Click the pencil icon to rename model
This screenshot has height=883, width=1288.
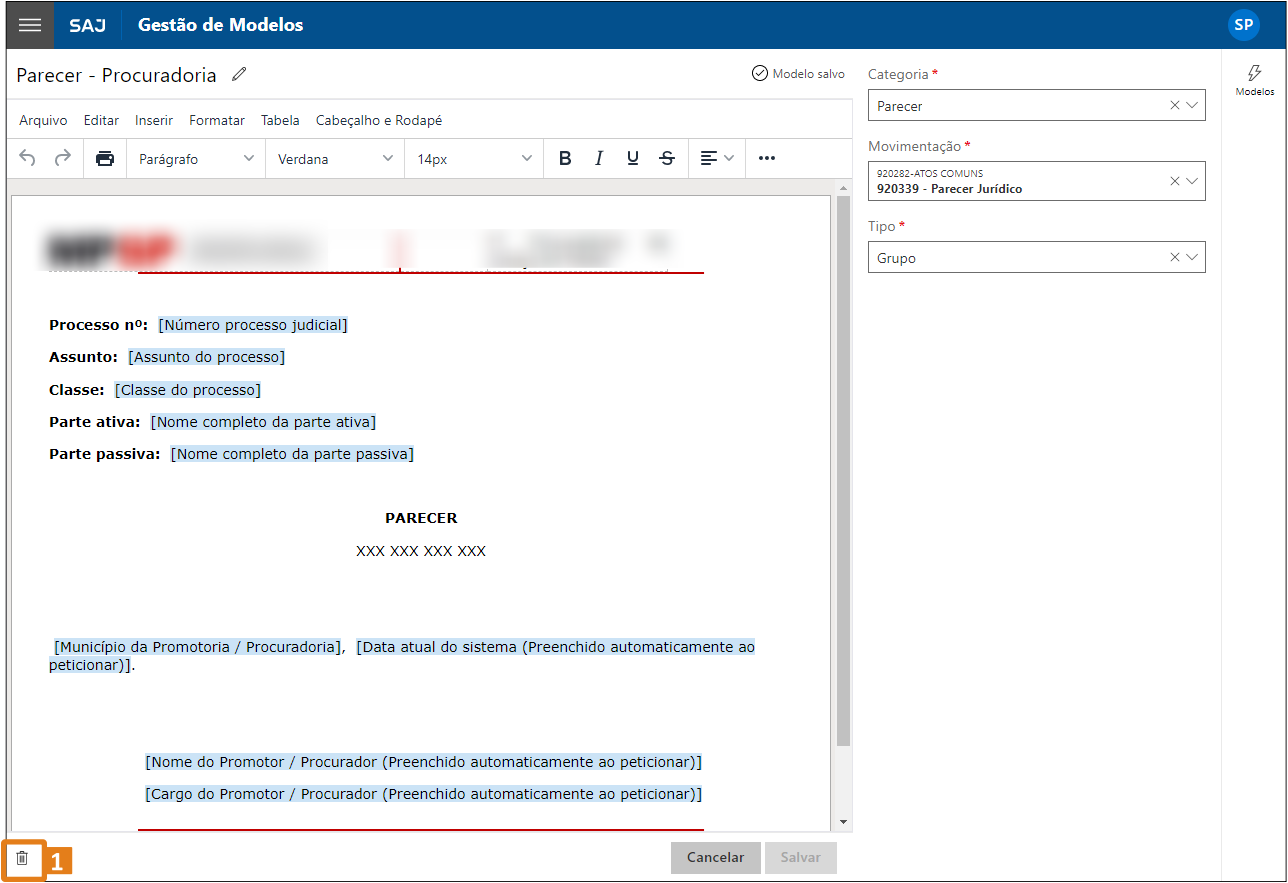click(238, 75)
